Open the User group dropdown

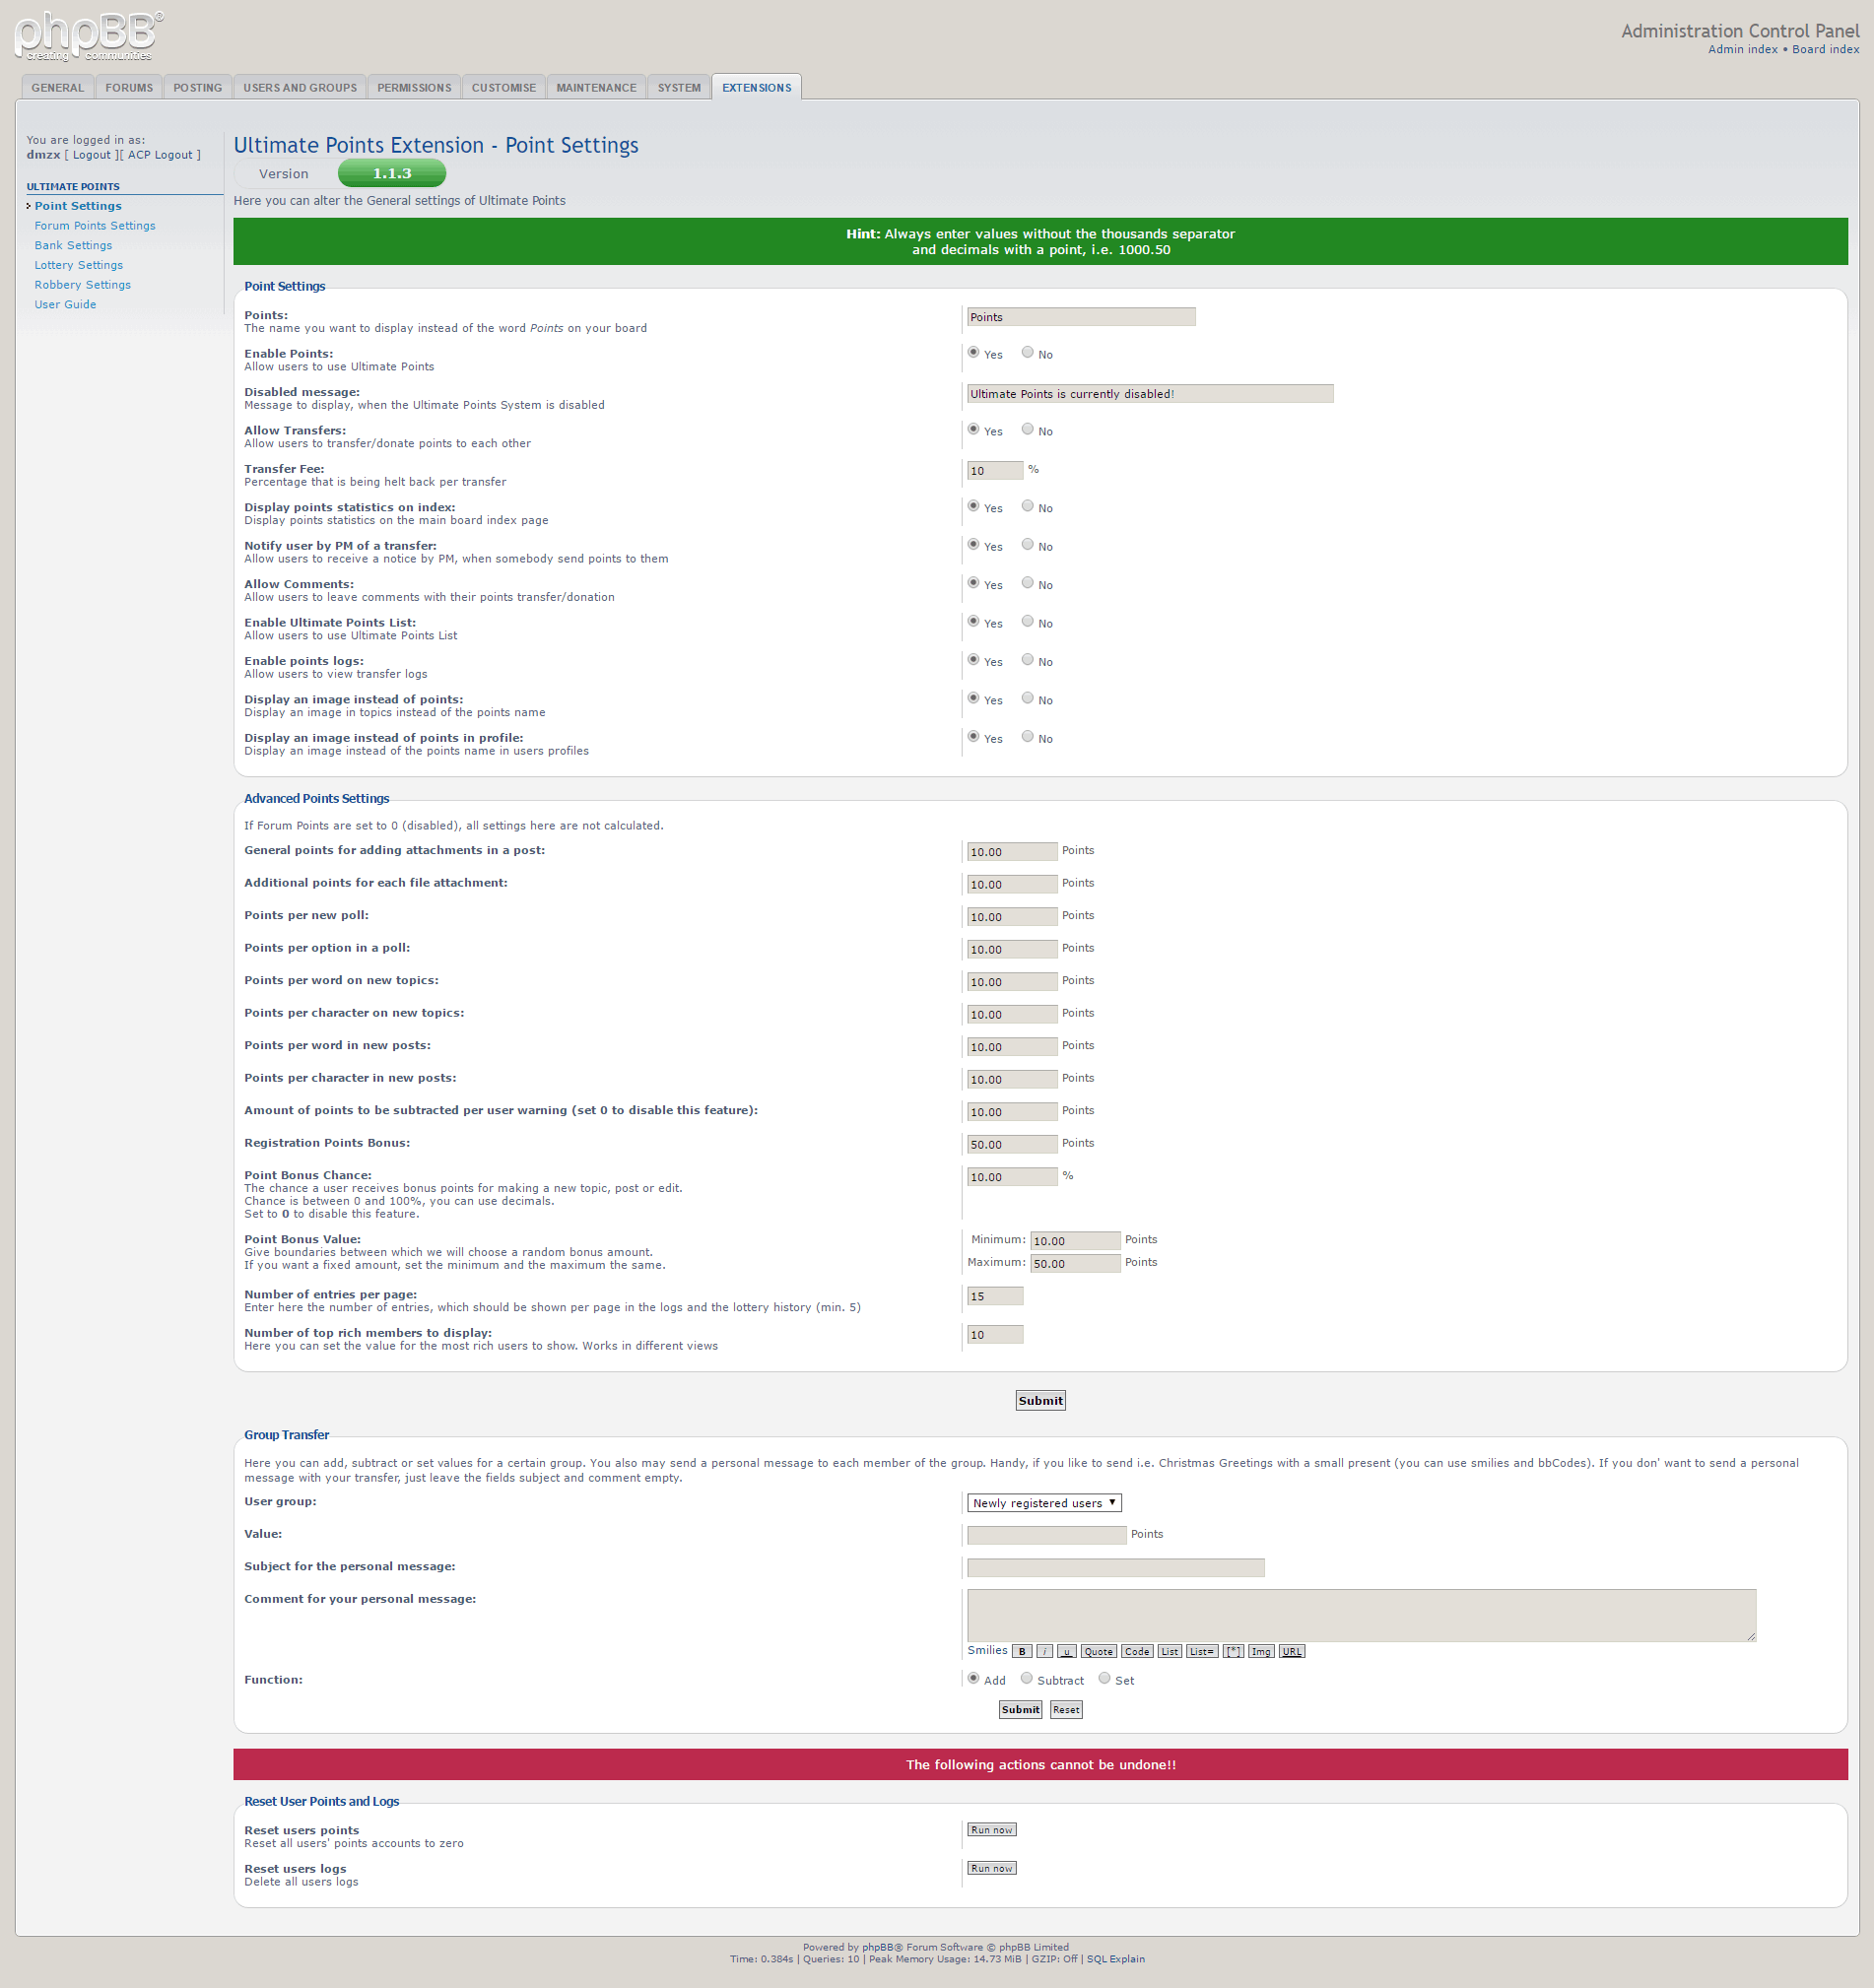coord(1044,1503)
